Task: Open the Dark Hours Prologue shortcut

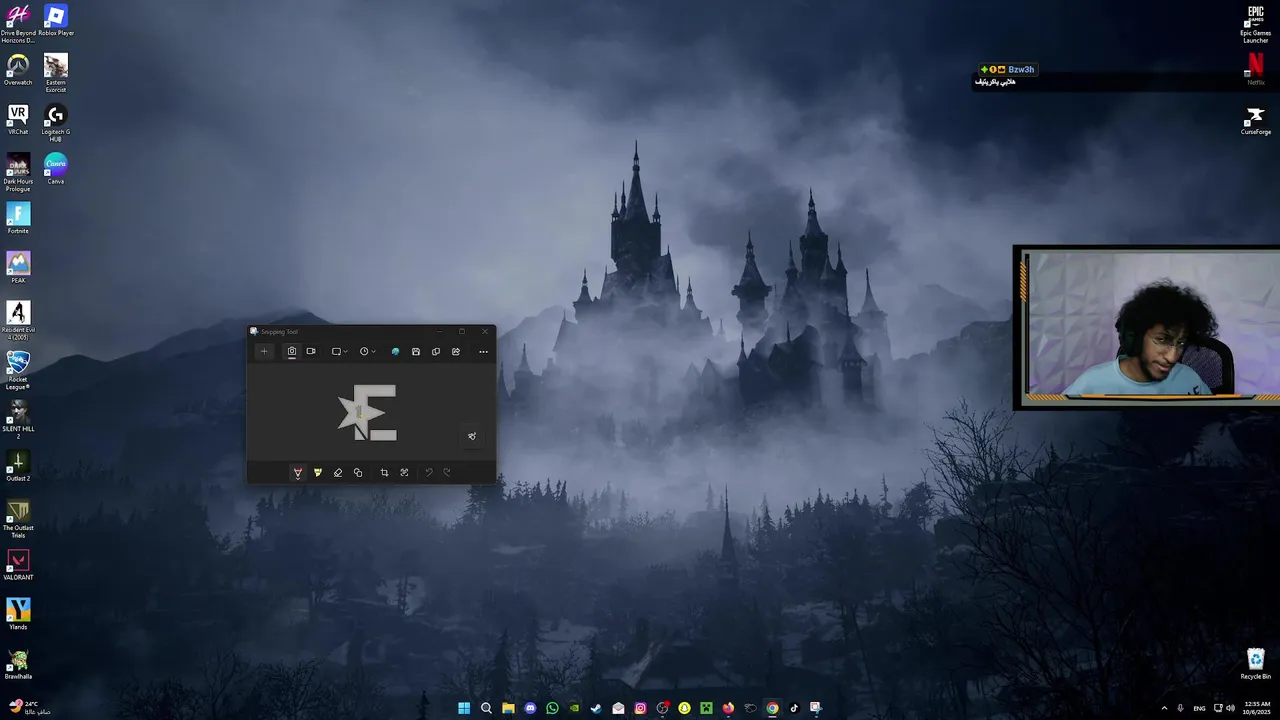Action: (x=18, y=172)
